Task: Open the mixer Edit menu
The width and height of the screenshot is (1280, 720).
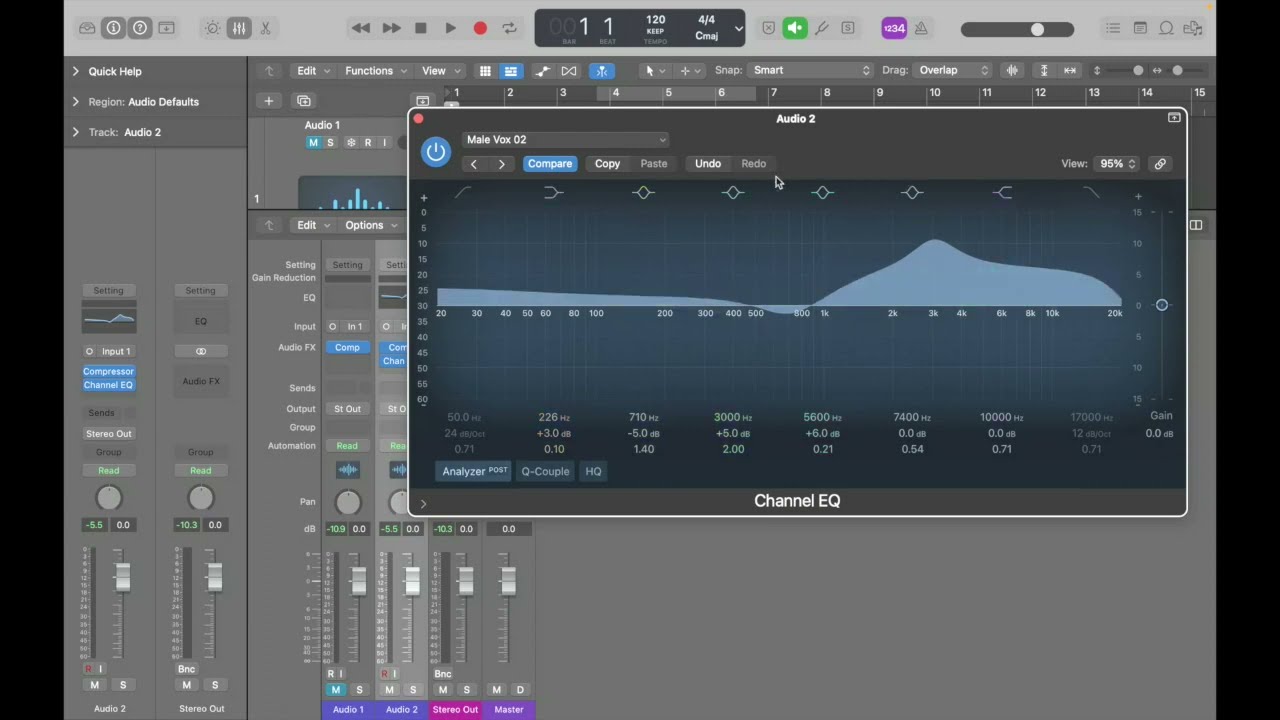Action: pos(313,225)
